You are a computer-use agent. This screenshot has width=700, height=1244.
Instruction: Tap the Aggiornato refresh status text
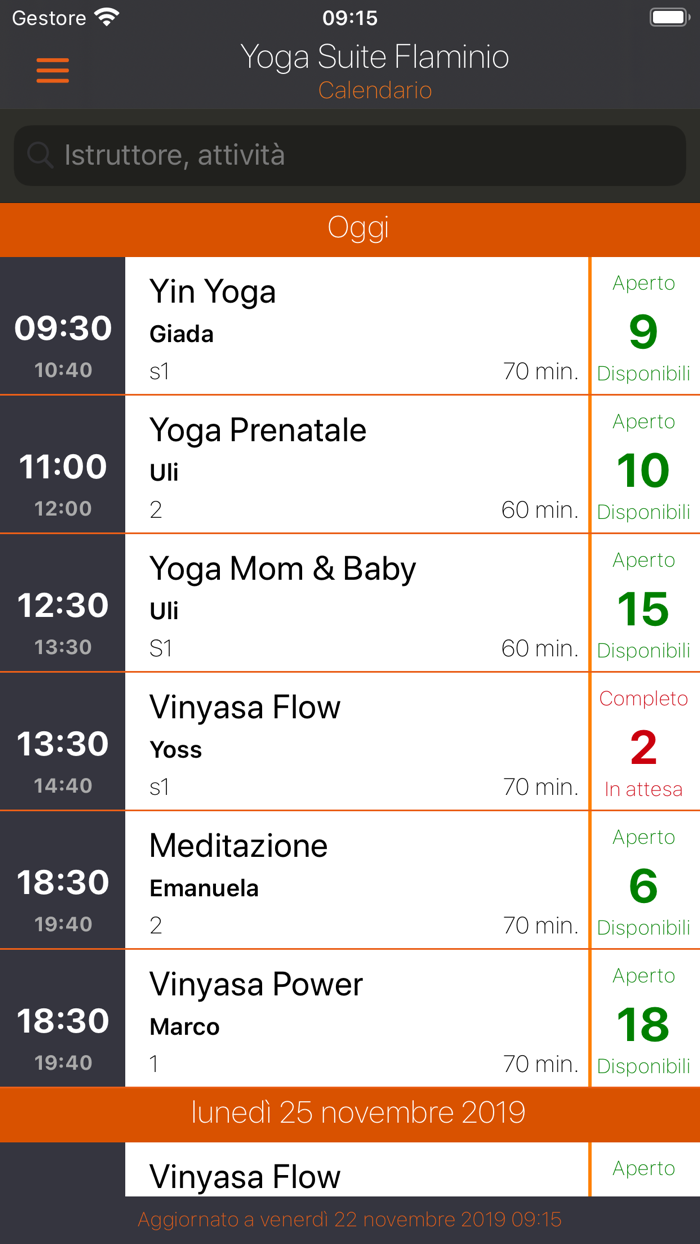[x=350, y=1219]
